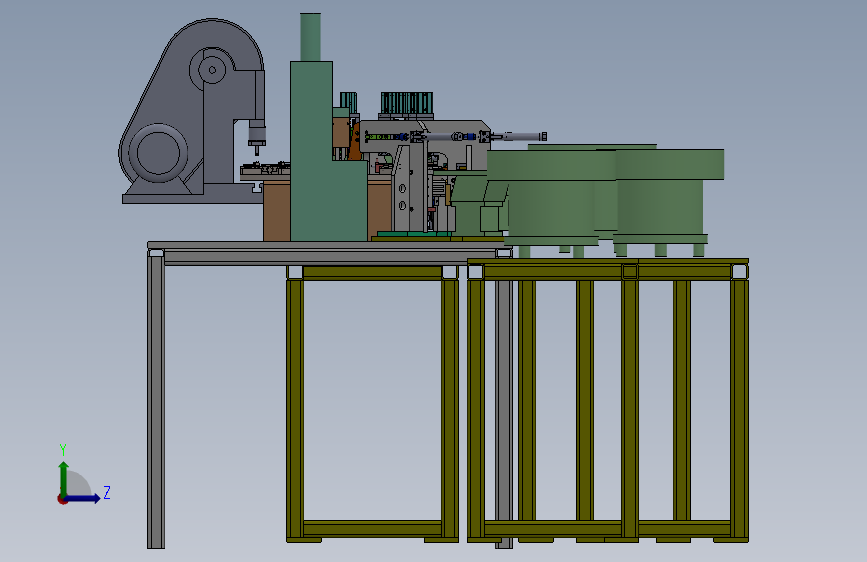Click the blue Z axis arrow of the triad
This screenshot has height=562, width=867.
point(83,498)
